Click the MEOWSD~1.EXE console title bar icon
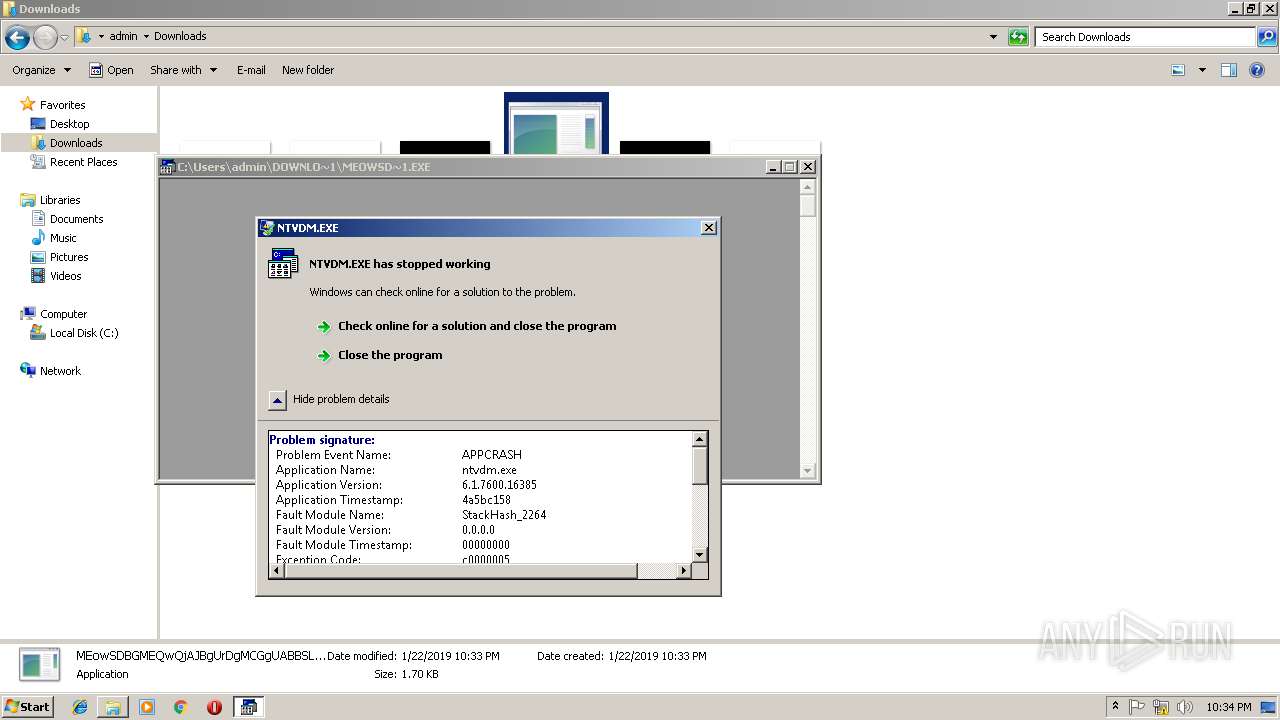 coord(169,167)
